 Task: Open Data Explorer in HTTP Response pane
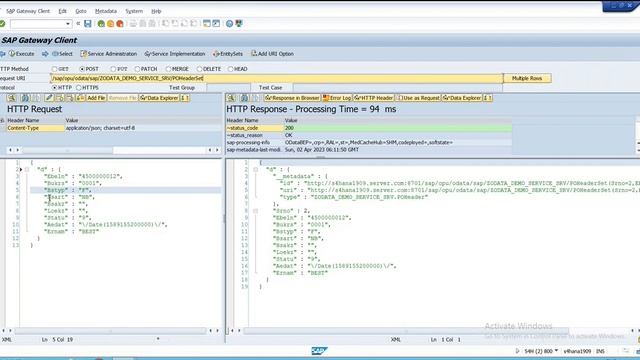pos(462,98)
